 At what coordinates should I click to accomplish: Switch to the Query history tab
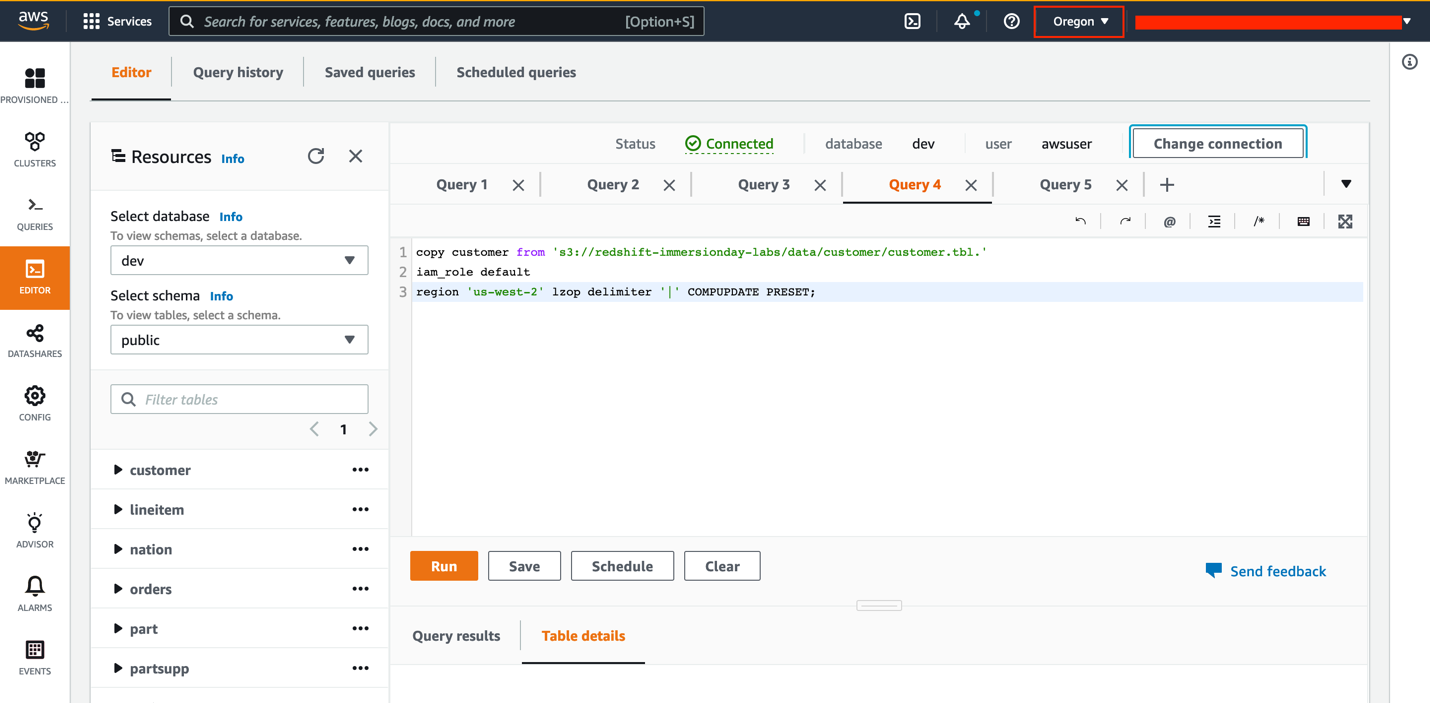[238, 72]
